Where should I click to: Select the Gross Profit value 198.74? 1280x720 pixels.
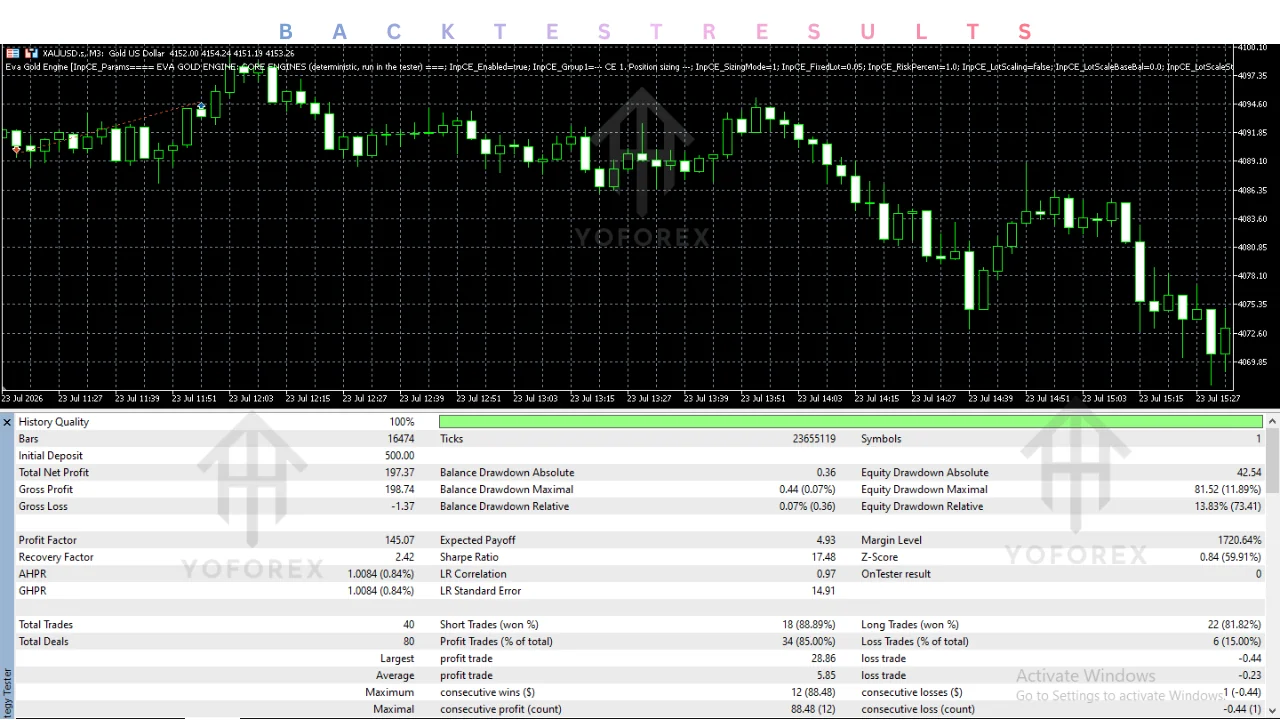pyautogui.click(x=399, y=490)
